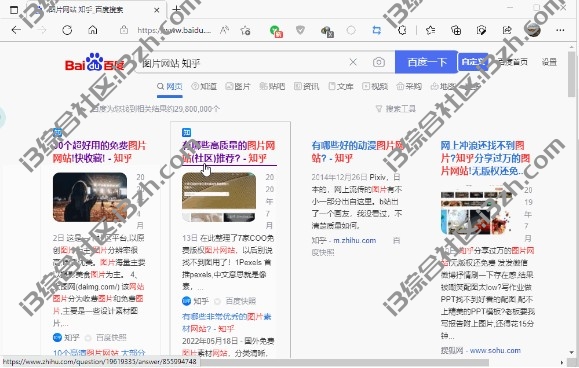Open Collections icon in toolbar
579x368 pixels.
pos(456,30)
